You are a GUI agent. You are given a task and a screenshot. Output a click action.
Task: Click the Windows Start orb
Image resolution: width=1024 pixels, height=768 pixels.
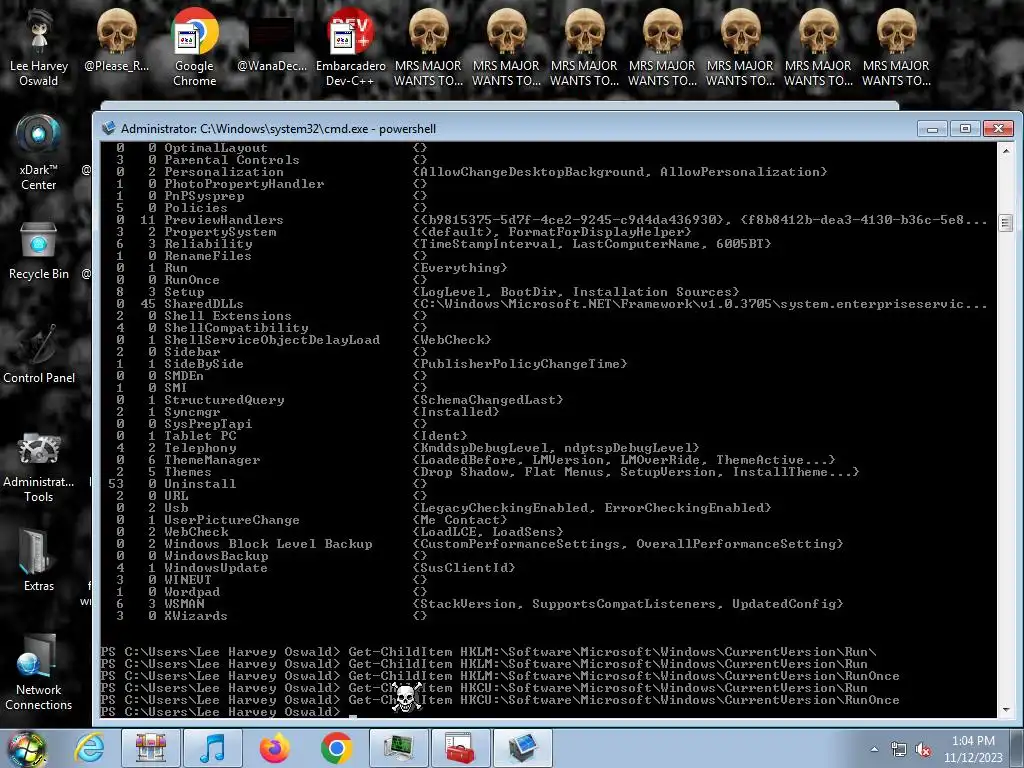click(x=26, y=748)
